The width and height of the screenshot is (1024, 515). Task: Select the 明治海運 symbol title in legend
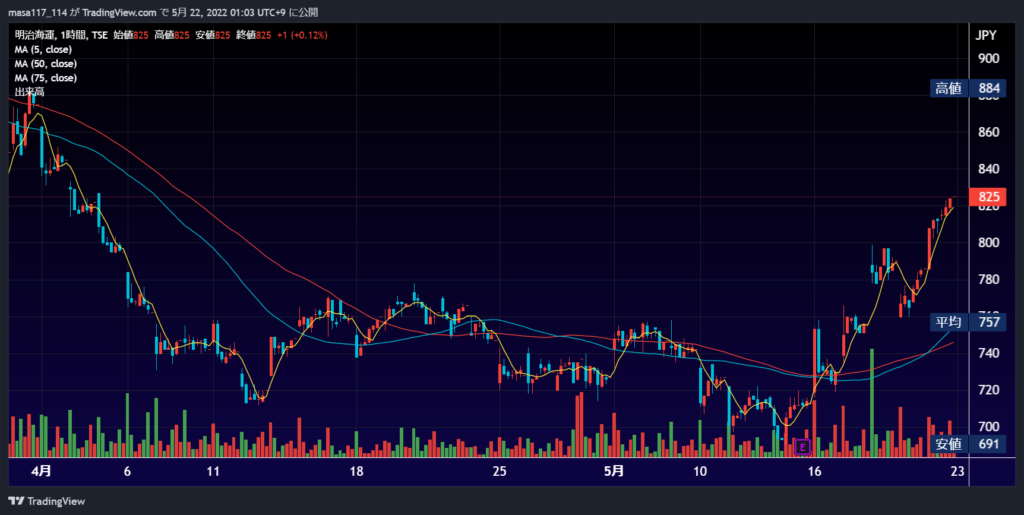34,35
